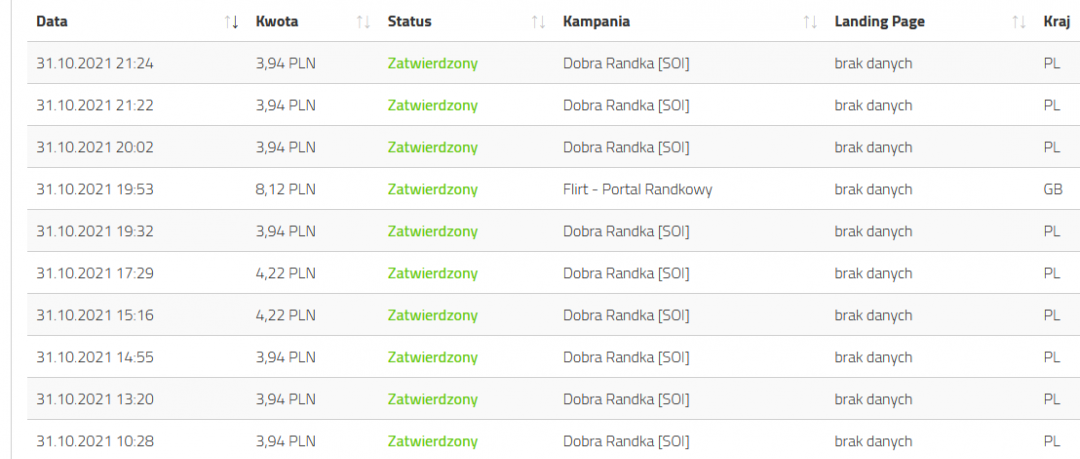Click the sort arrows icon beside Data
This screenshot has width=1080, height=459.
pos(232,21)
